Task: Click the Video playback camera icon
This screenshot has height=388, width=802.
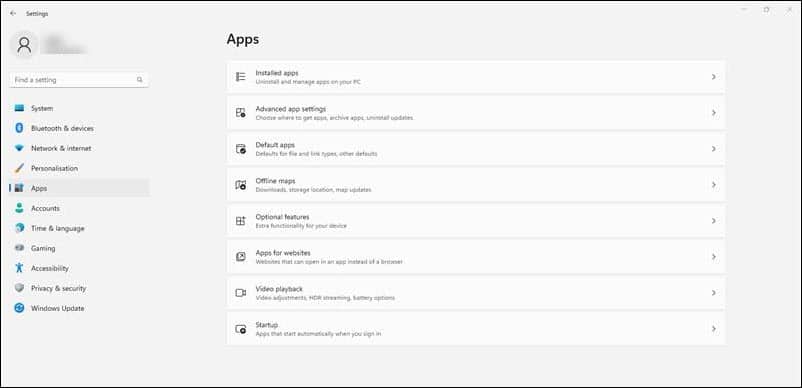Action: click(x=240, y=293)
